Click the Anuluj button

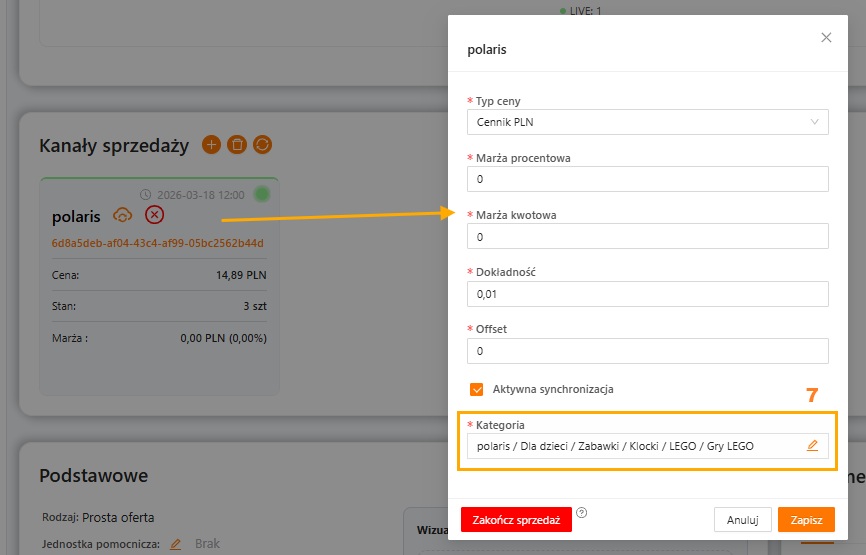(742, 520)
